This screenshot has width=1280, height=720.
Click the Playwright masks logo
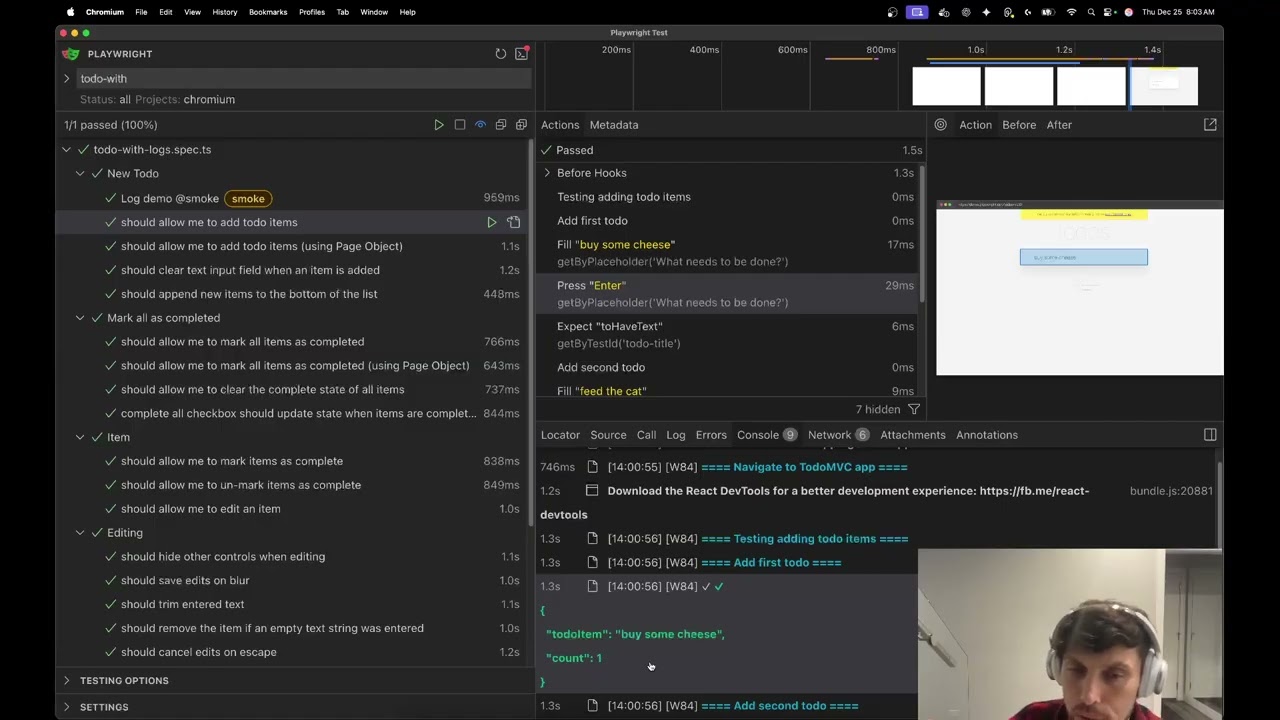click(70, 54)
